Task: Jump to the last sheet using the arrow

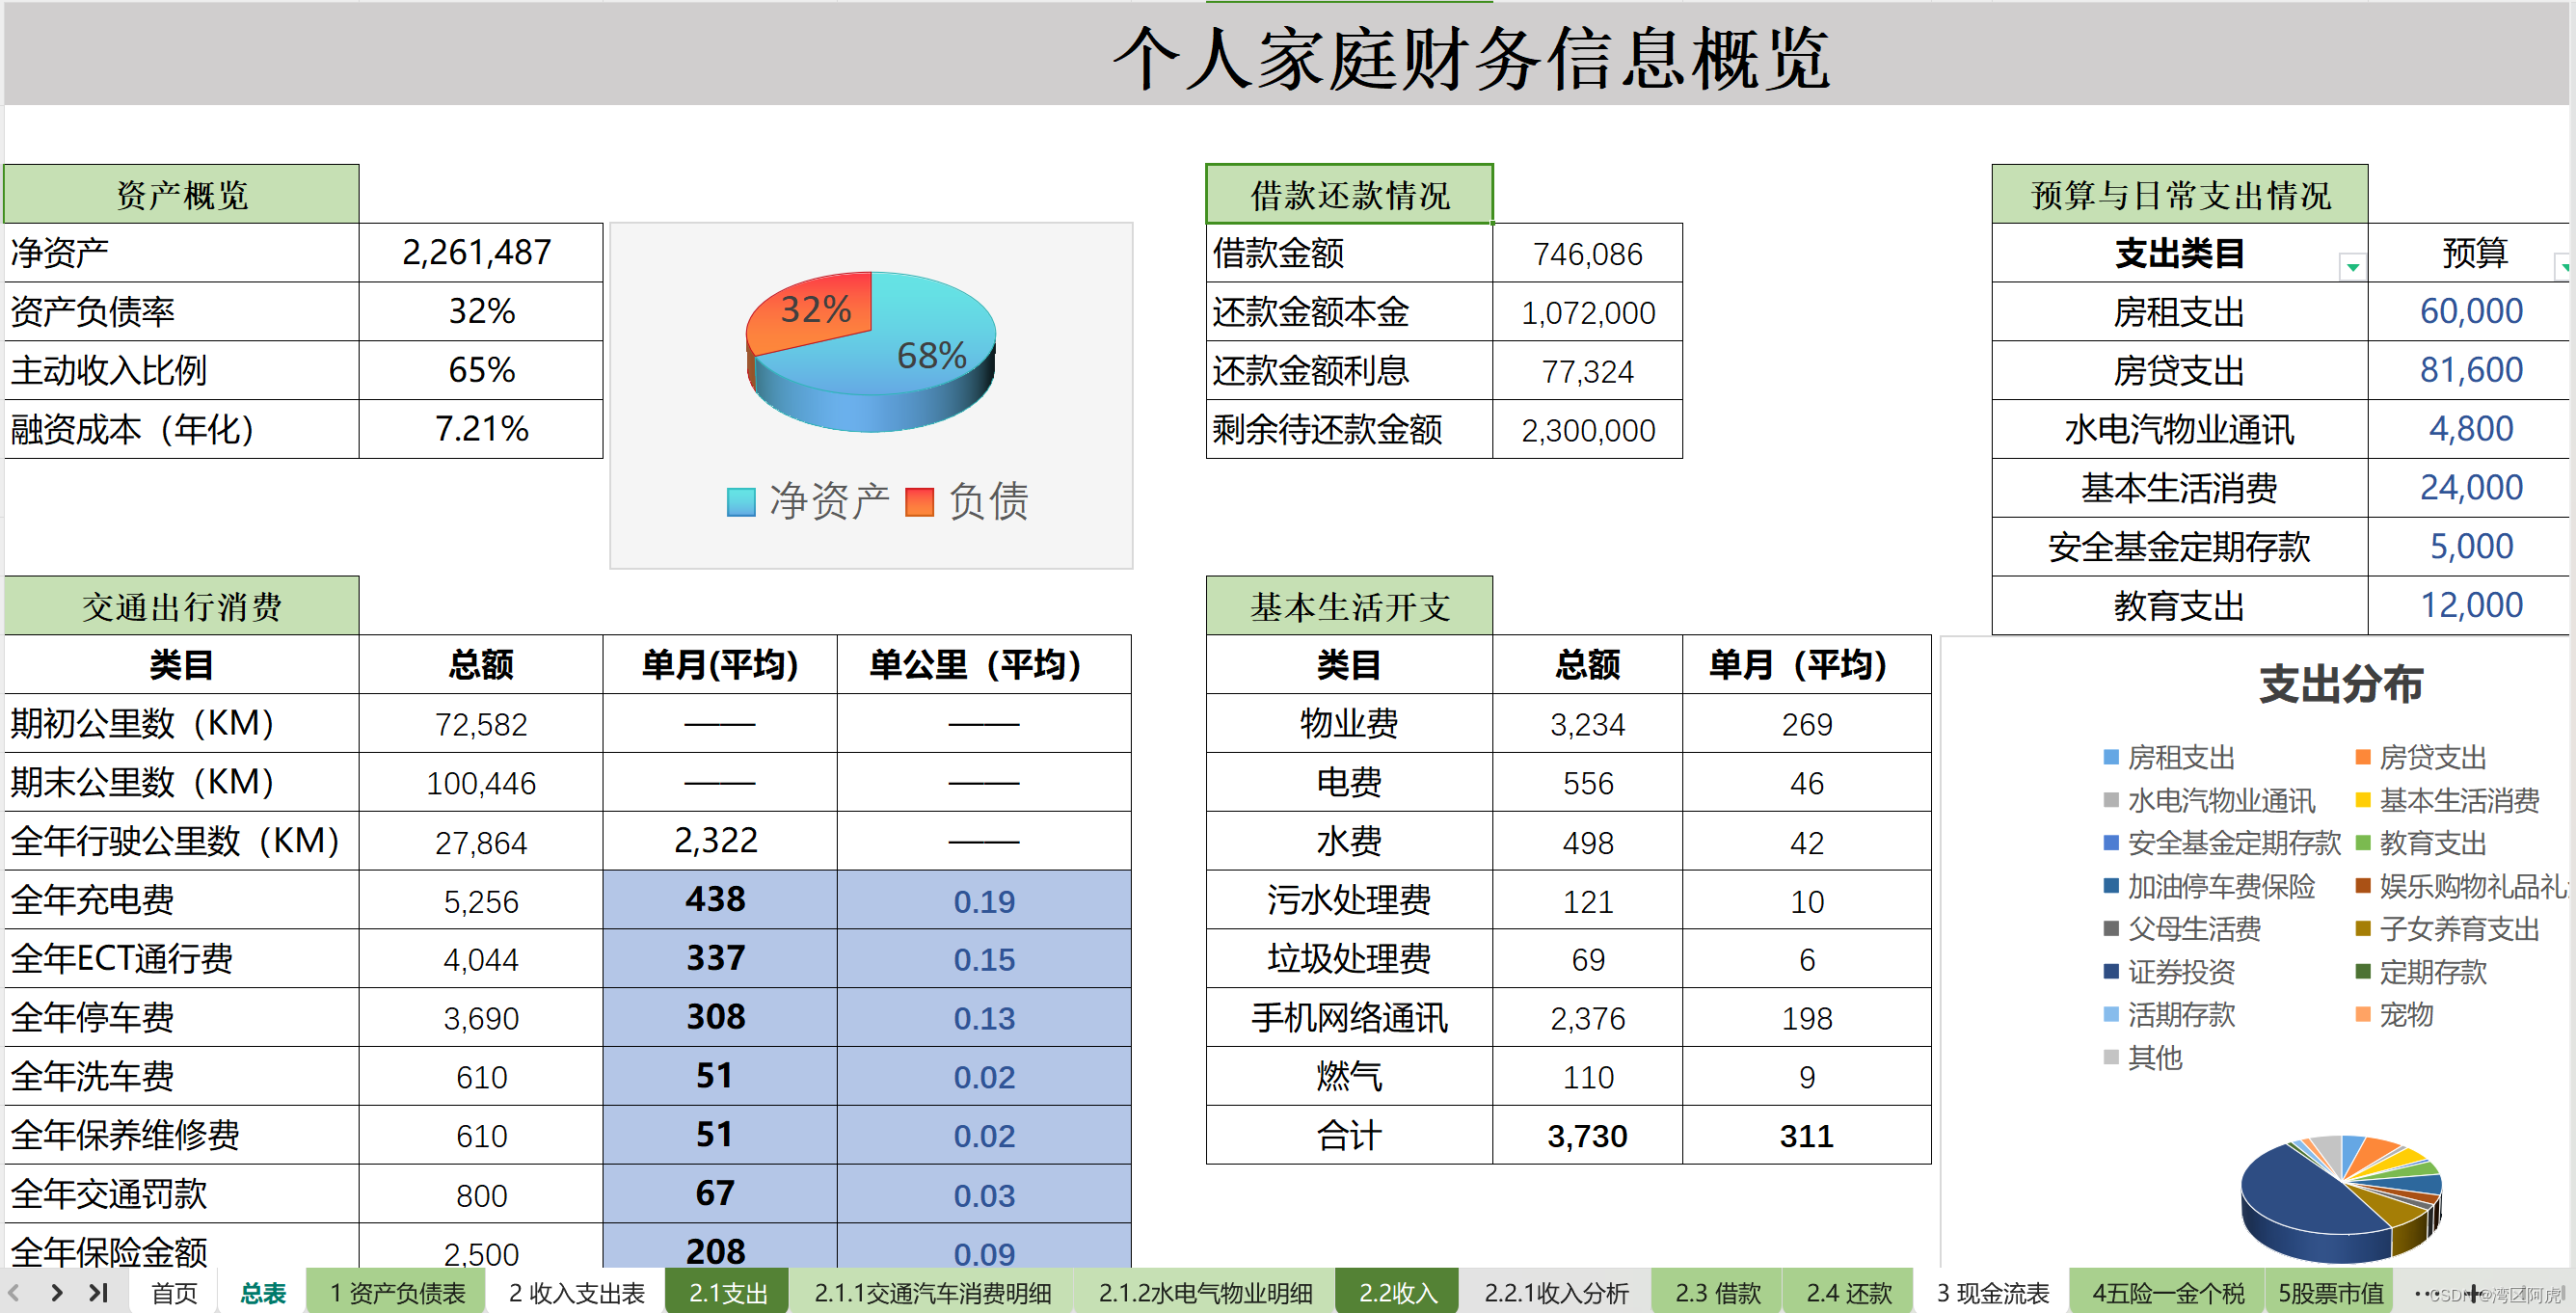Action: (98, 1292)
